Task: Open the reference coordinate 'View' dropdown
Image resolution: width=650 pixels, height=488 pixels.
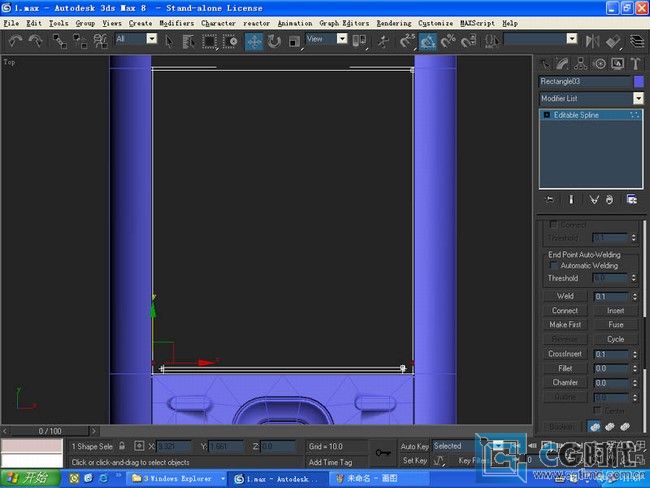Action: 342,39
